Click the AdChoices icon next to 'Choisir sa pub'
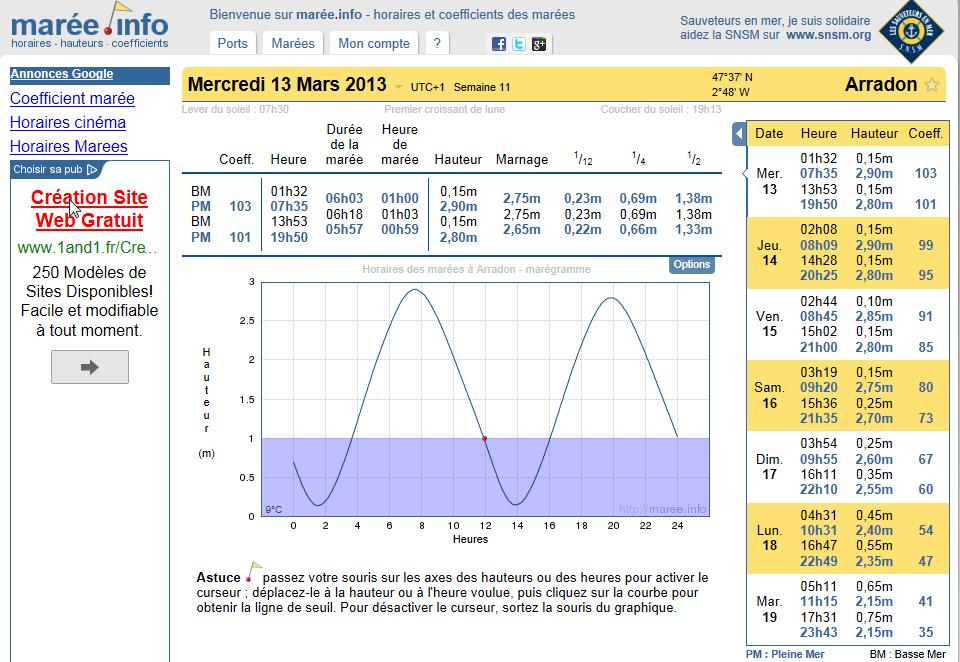Screen dimensions: 960x662 point(93,170)
